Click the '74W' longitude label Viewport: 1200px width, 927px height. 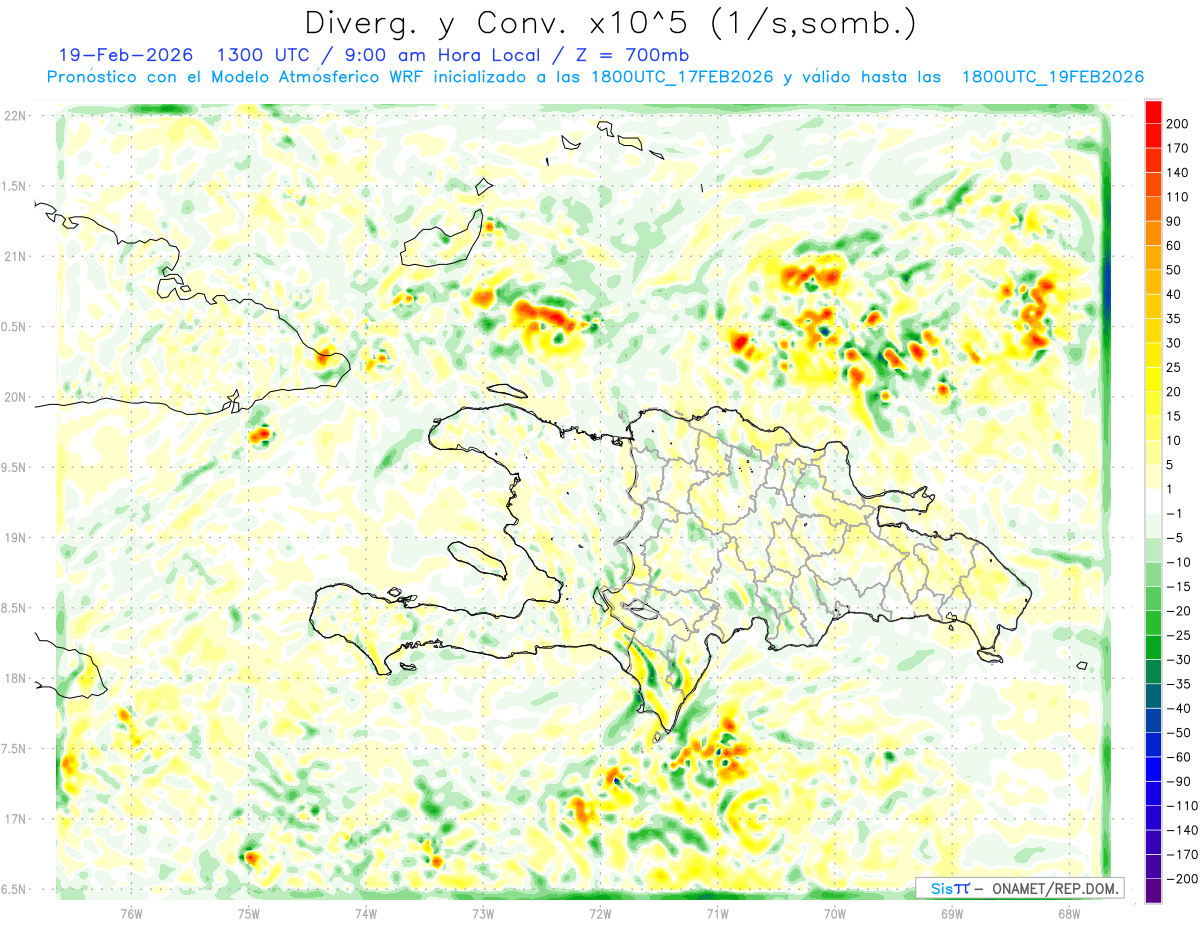coord(366,912)
